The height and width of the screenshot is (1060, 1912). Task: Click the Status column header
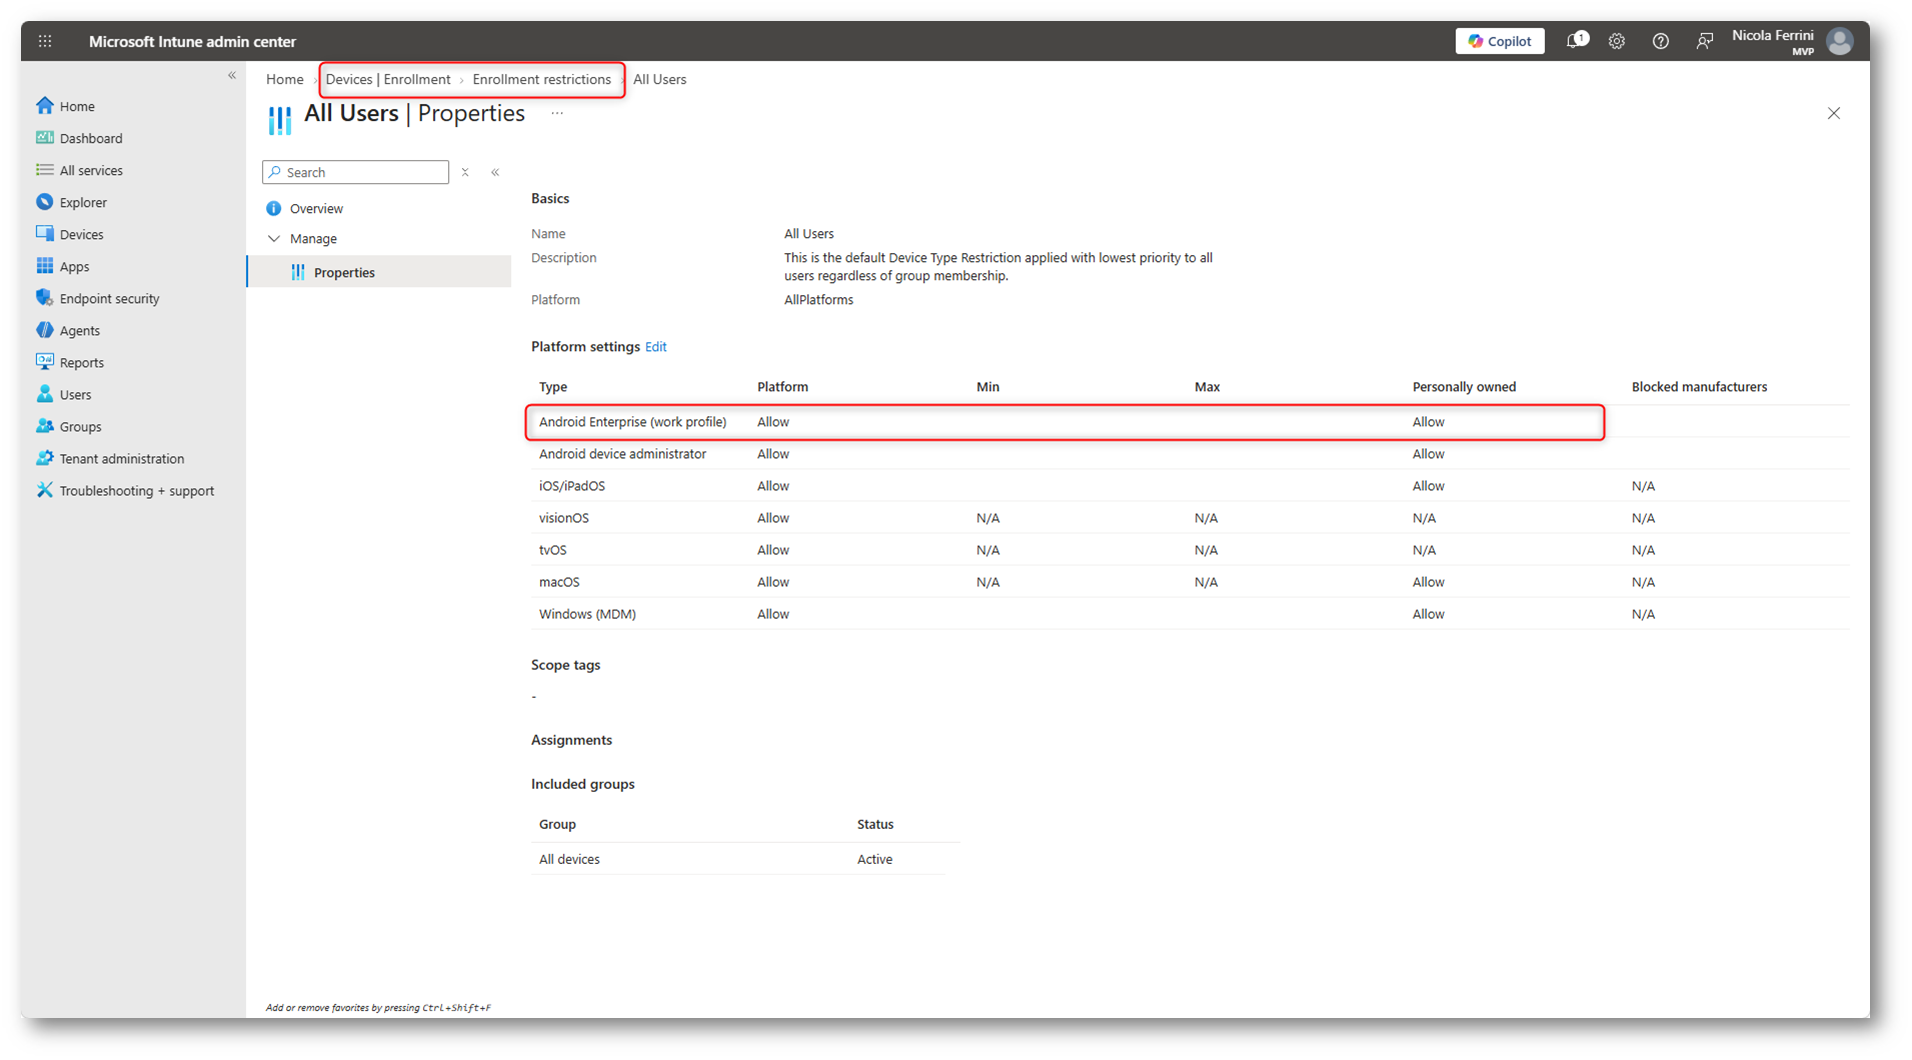[876, 824]
